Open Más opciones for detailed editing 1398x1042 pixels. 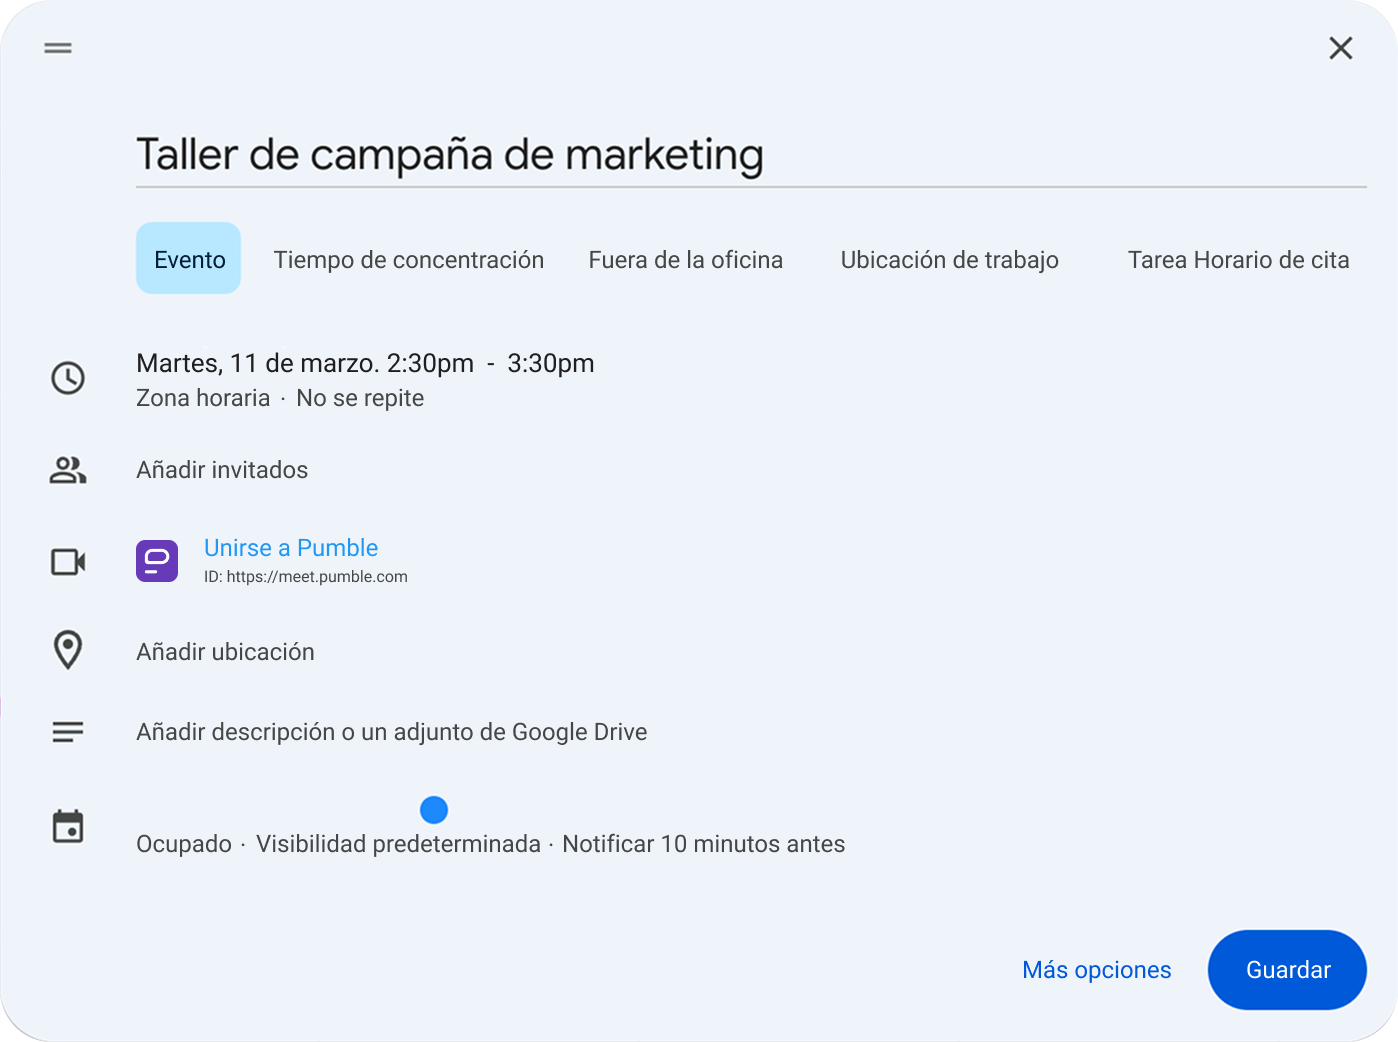tap(1096, 969)
